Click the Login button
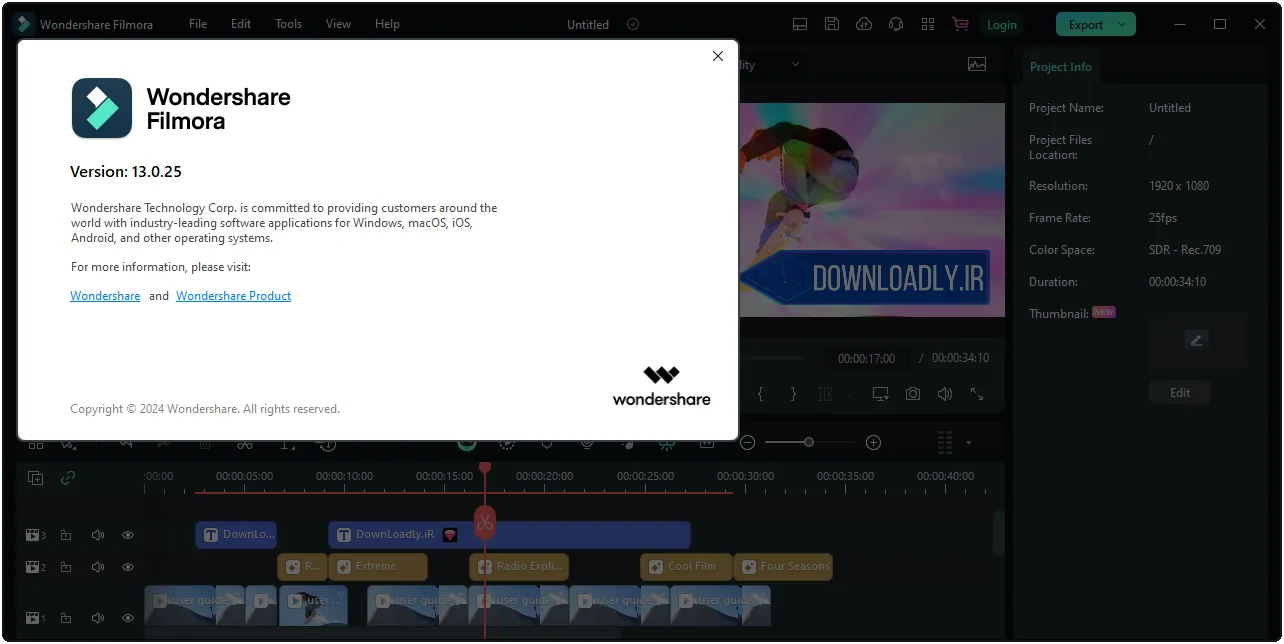 coord(1001,25)
